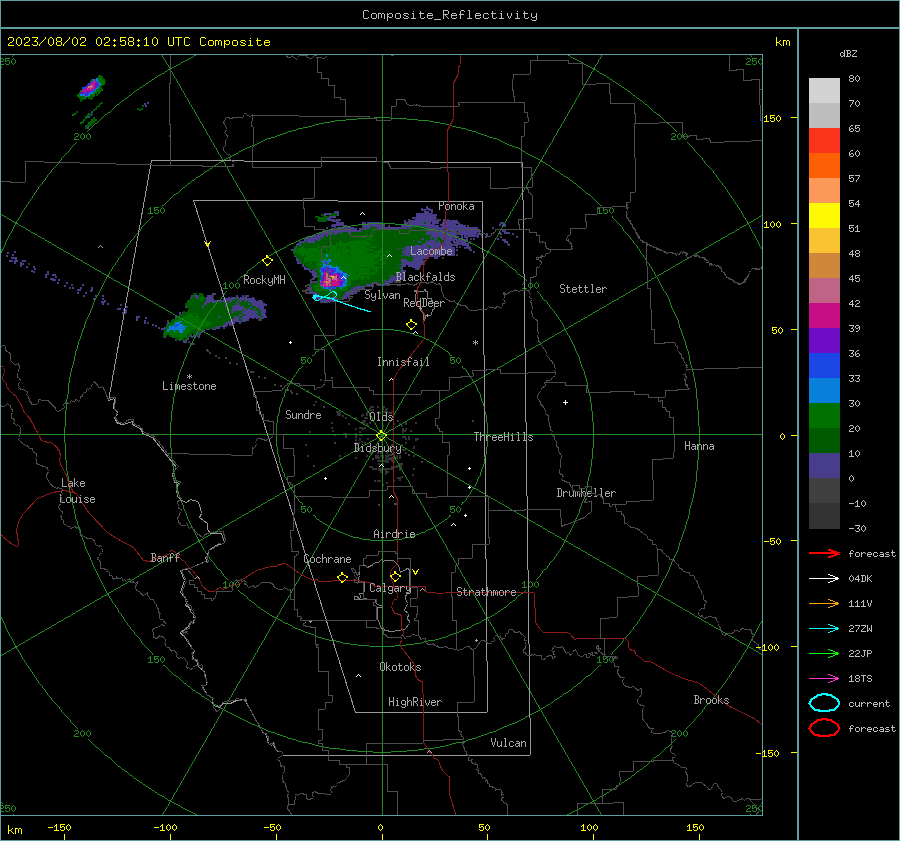Click the cyan 'current' ellipse legend icon
The width and height of the screenshot is (900, 841).
pos(824,703)
